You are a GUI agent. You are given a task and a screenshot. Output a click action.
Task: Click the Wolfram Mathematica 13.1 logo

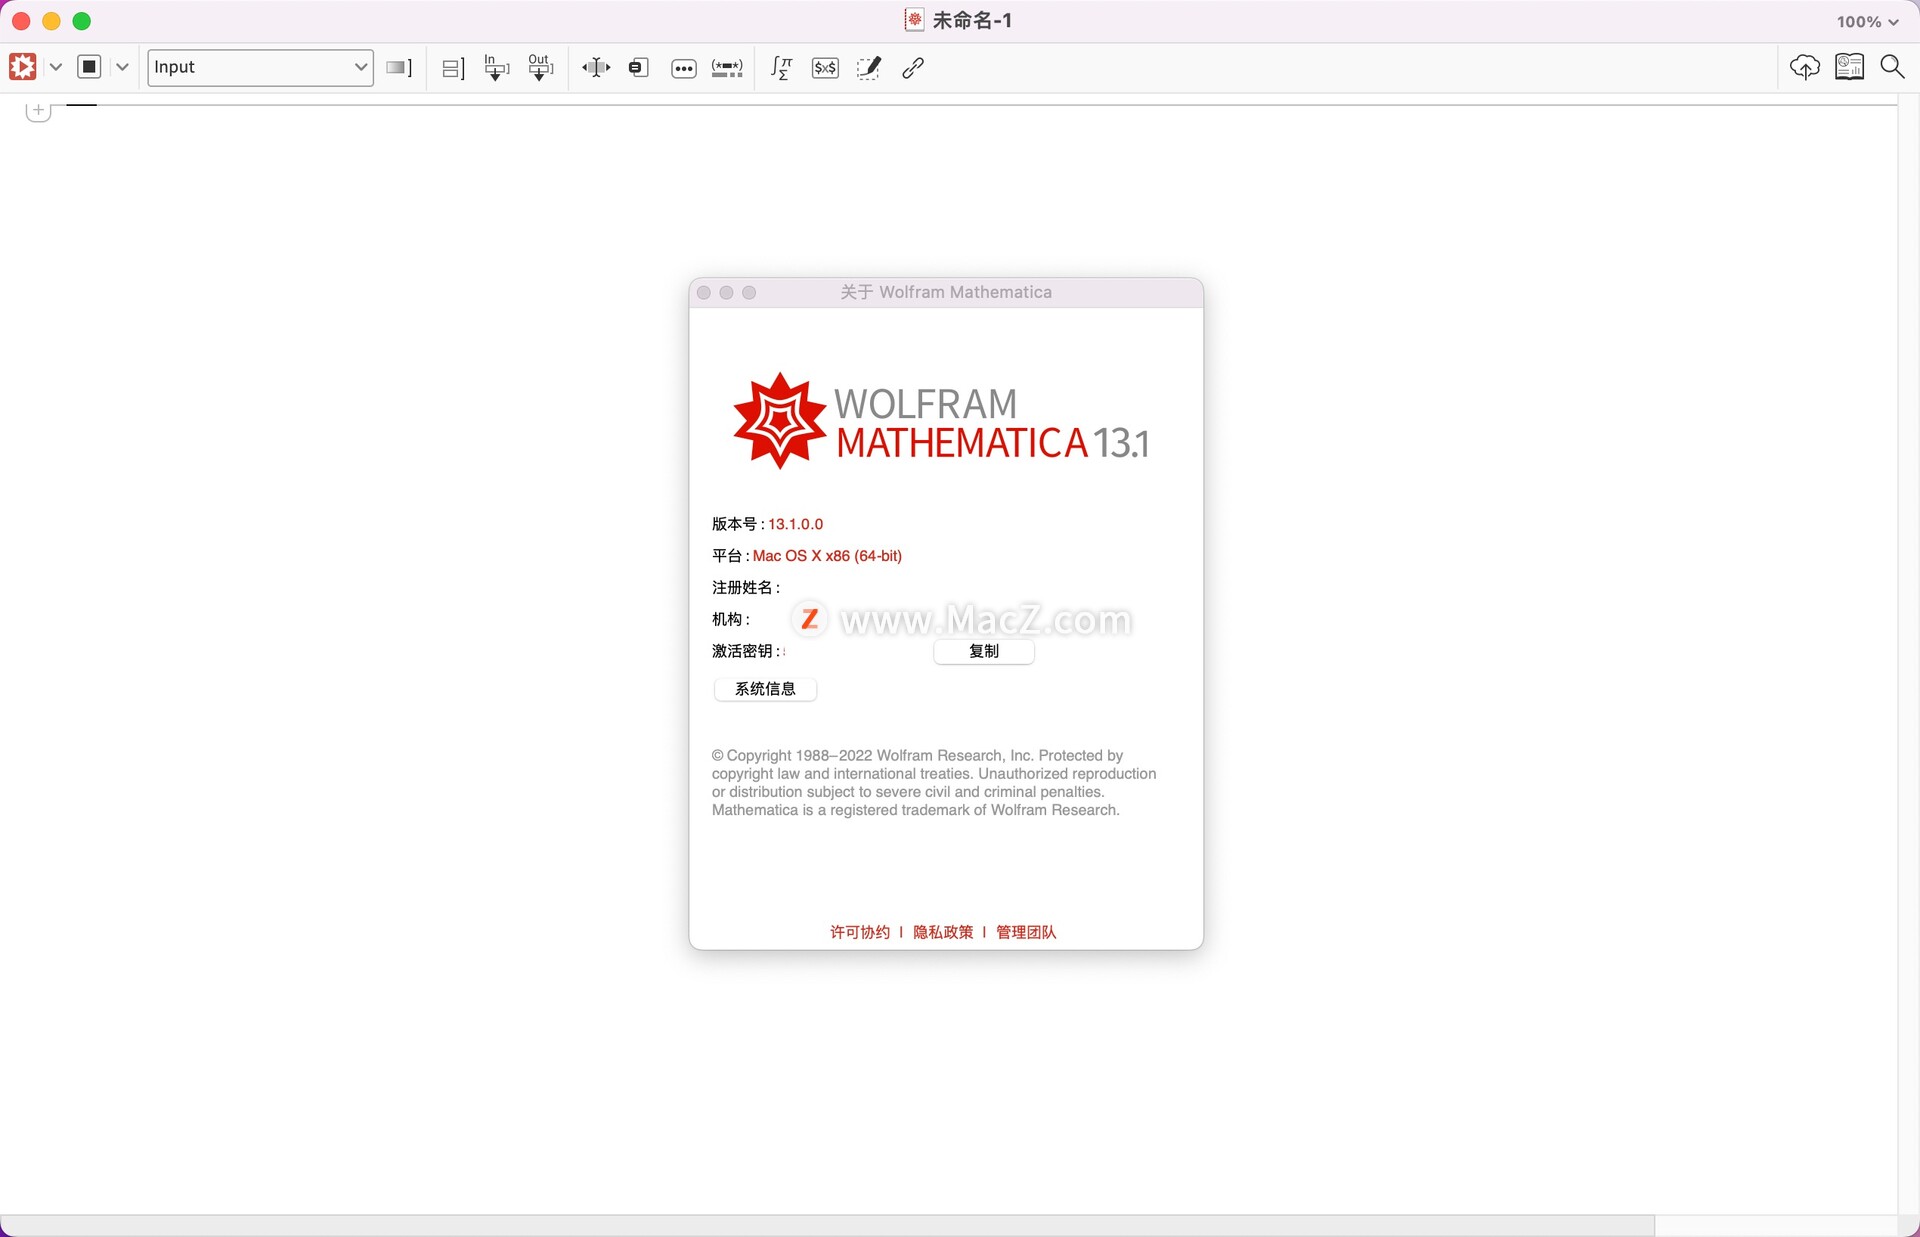coord(941,421)
